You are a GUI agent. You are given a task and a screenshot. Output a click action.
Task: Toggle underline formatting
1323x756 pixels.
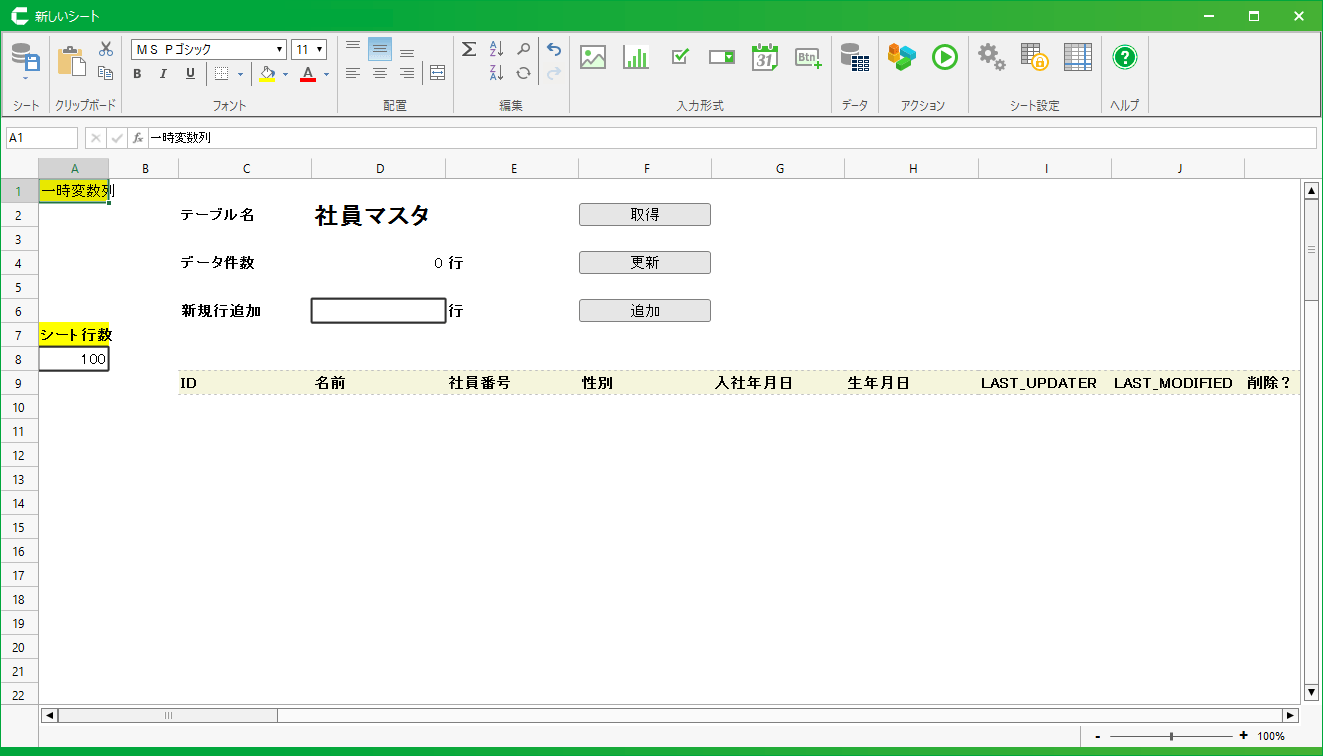(190, 74)
